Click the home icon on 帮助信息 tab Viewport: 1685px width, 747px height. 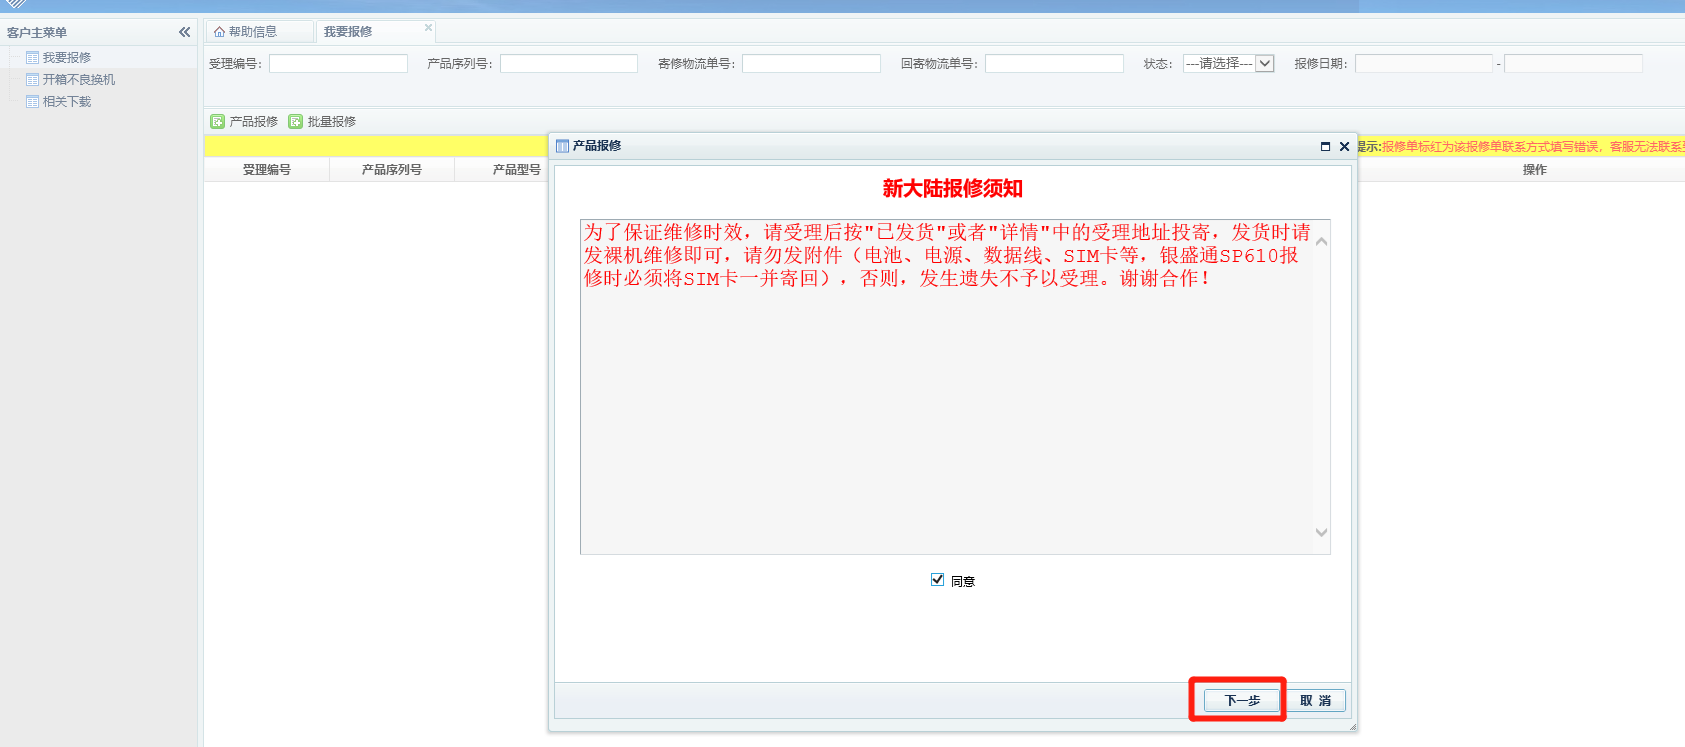[x=219, y=32]
